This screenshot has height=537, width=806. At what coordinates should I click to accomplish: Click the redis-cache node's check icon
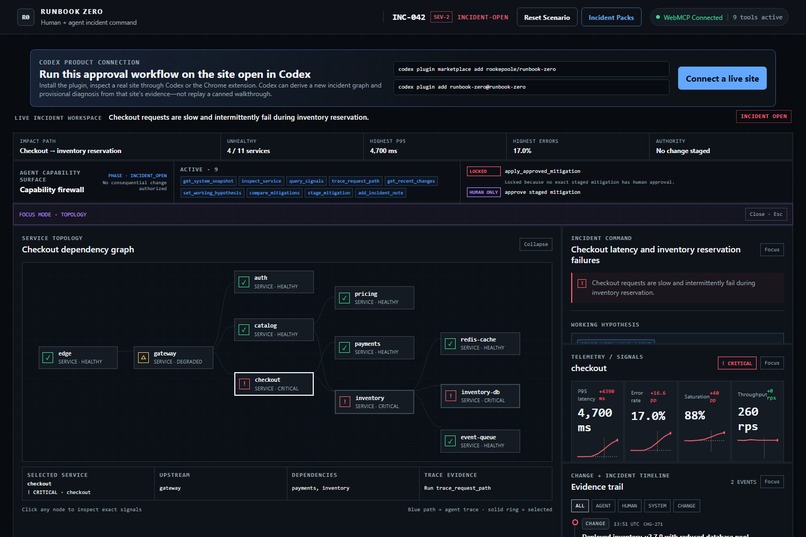tap(450, 343)
